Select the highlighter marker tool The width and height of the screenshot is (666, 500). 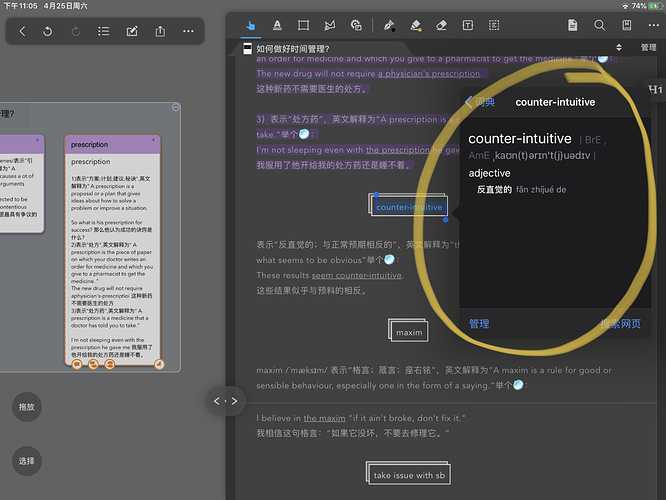click(x=415, y=25)
